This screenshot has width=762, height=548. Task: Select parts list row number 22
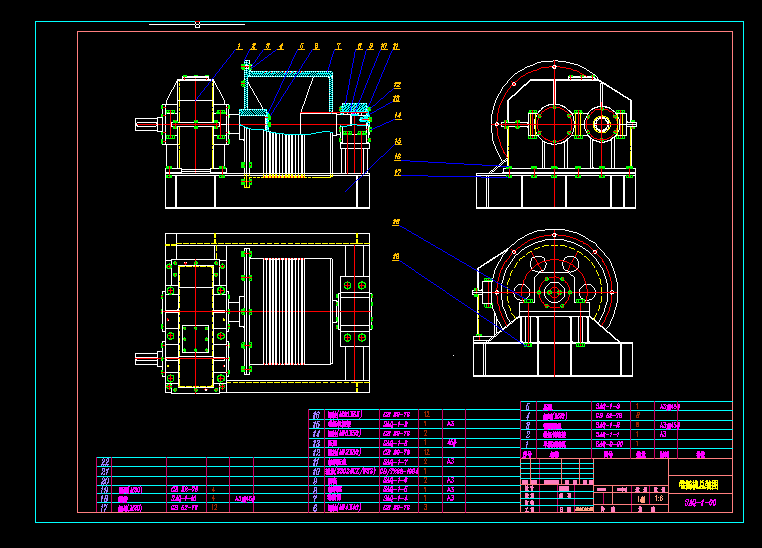[104, 462]
